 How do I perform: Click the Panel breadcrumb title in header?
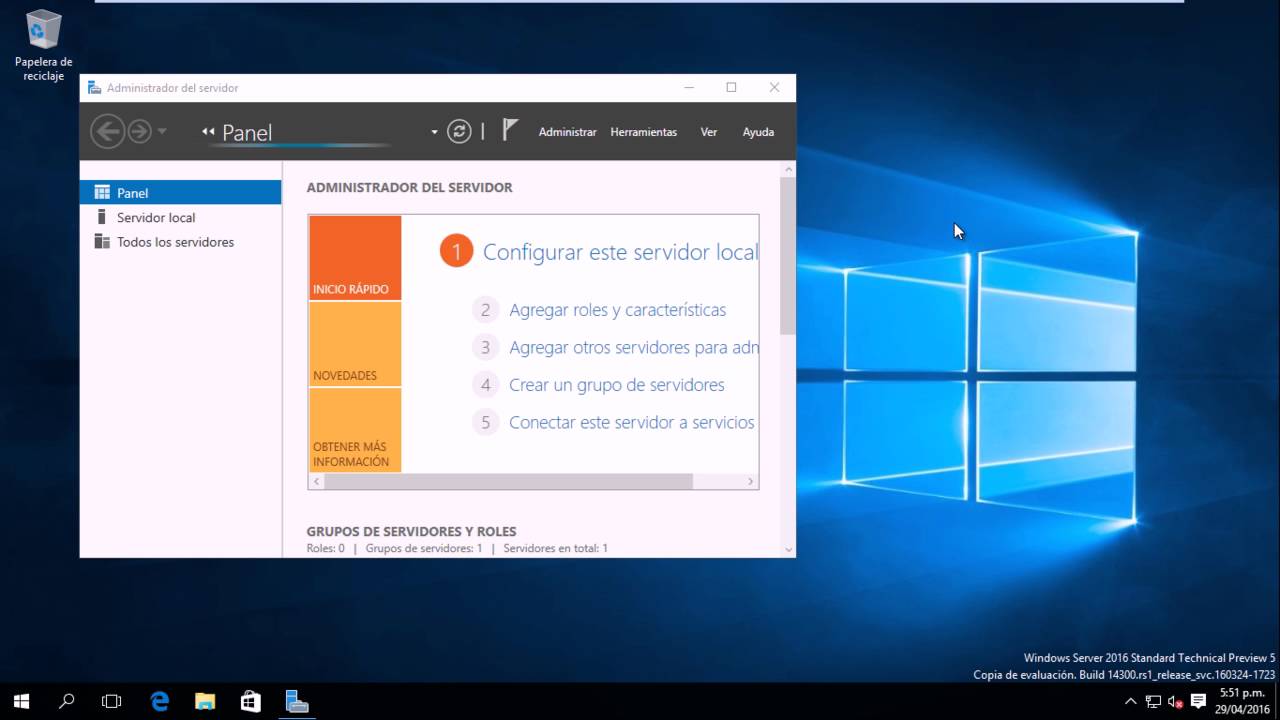point(247,133)
